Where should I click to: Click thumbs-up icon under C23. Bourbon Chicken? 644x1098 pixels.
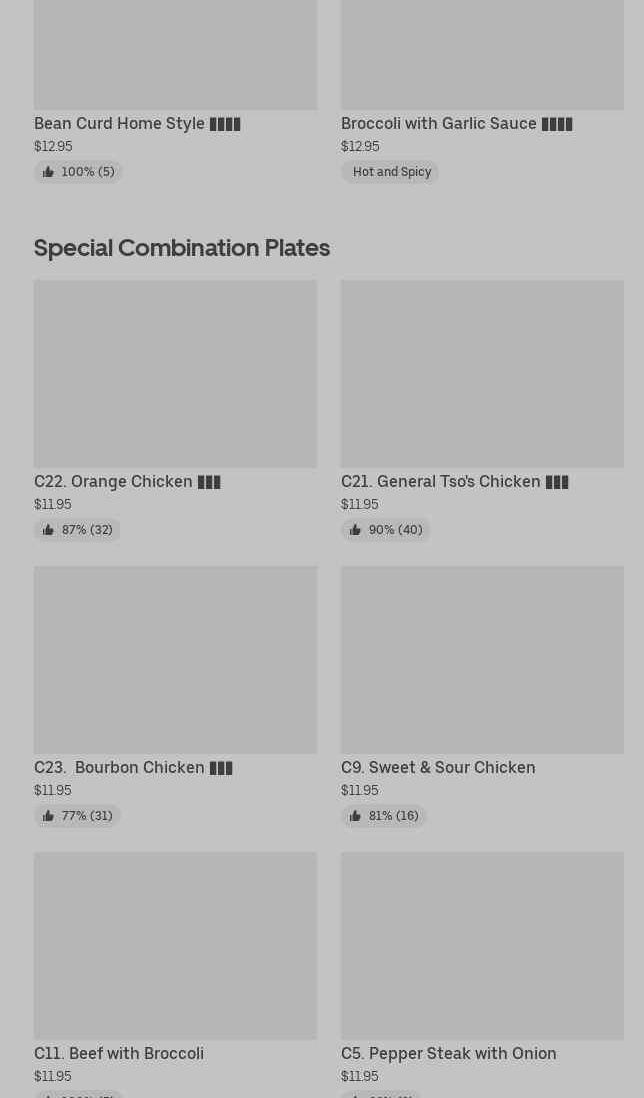tap(48, 816)
